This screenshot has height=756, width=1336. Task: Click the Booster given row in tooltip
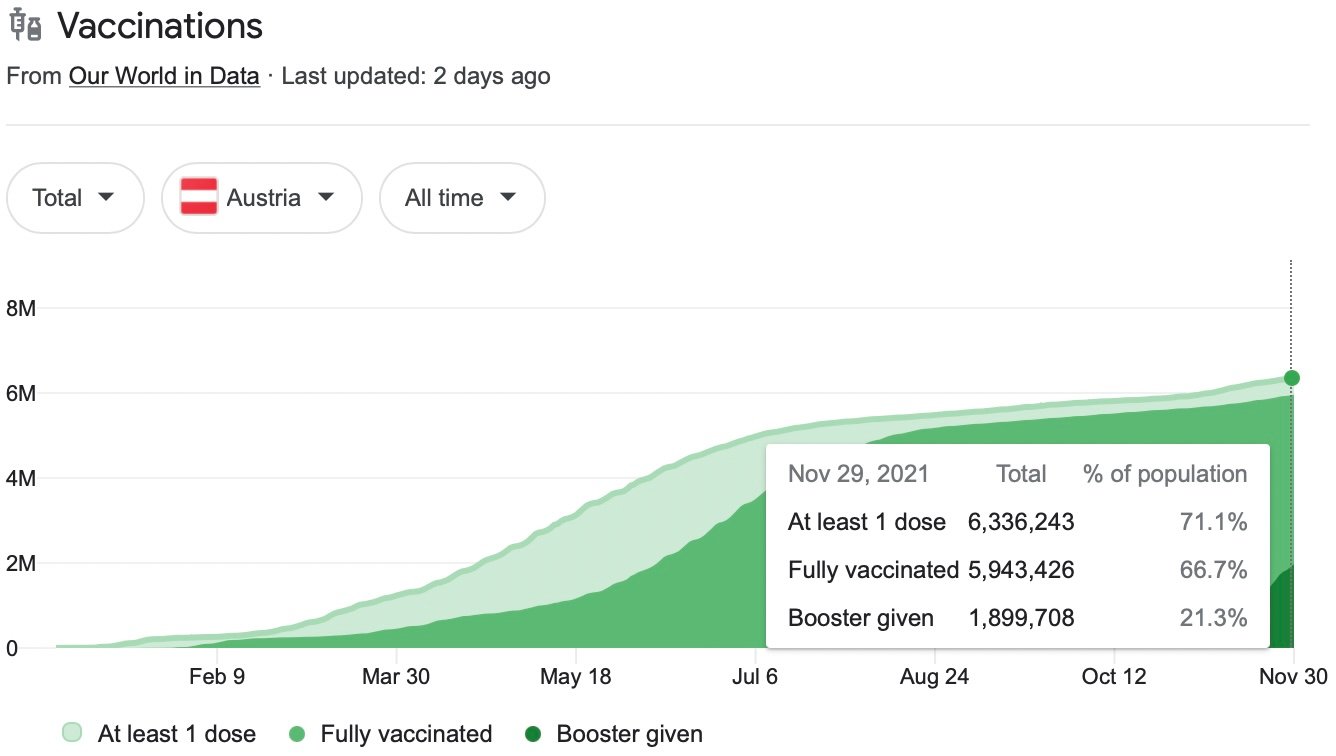1017,618
